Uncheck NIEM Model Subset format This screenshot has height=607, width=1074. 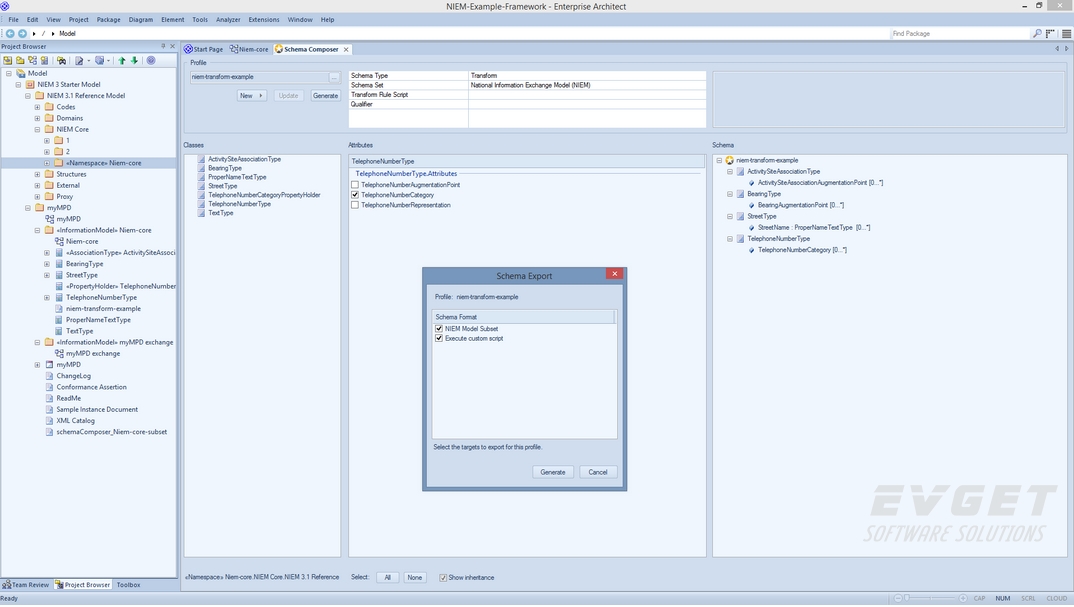coord(439,329)
